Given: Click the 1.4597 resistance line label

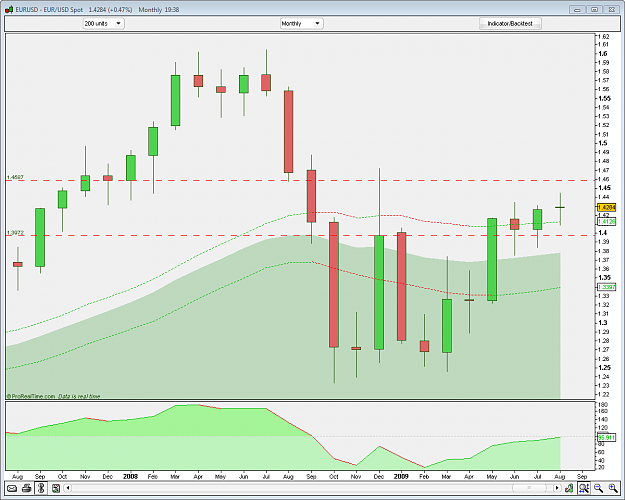Looking at the screenshot, I should tap(16, 177).
